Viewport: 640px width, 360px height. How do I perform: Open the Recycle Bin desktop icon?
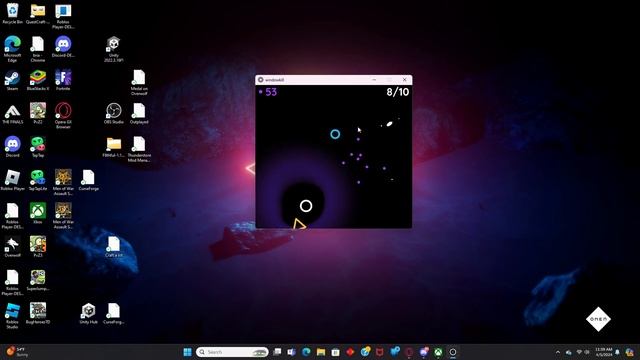pos(12,13)
